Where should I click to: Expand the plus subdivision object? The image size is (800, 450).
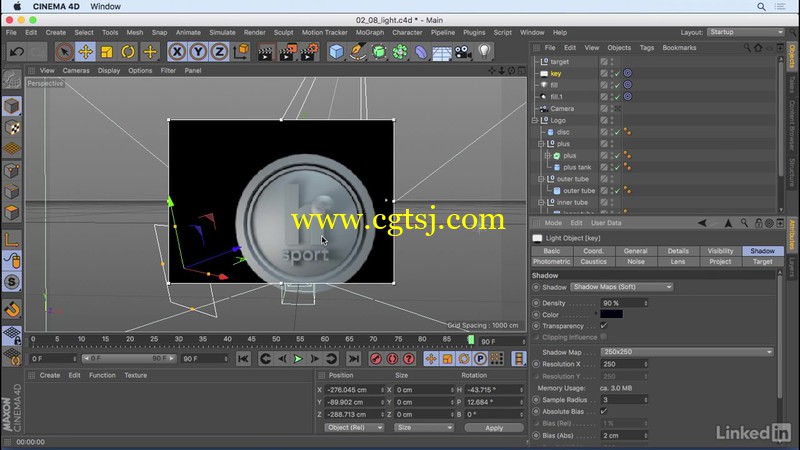(548, 156)
